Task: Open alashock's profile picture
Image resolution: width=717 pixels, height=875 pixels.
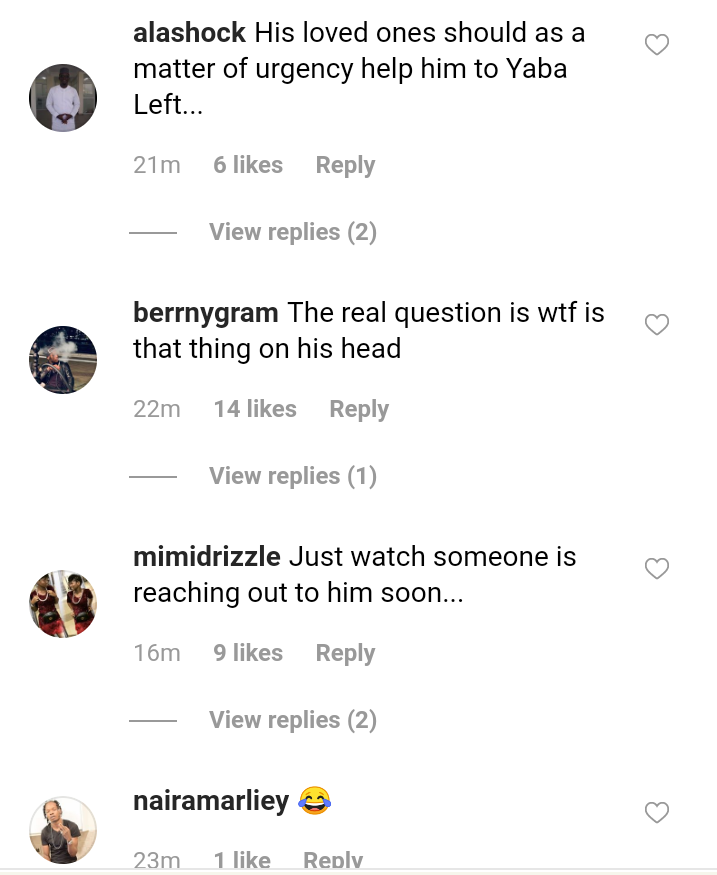Action: pos(63,98)
